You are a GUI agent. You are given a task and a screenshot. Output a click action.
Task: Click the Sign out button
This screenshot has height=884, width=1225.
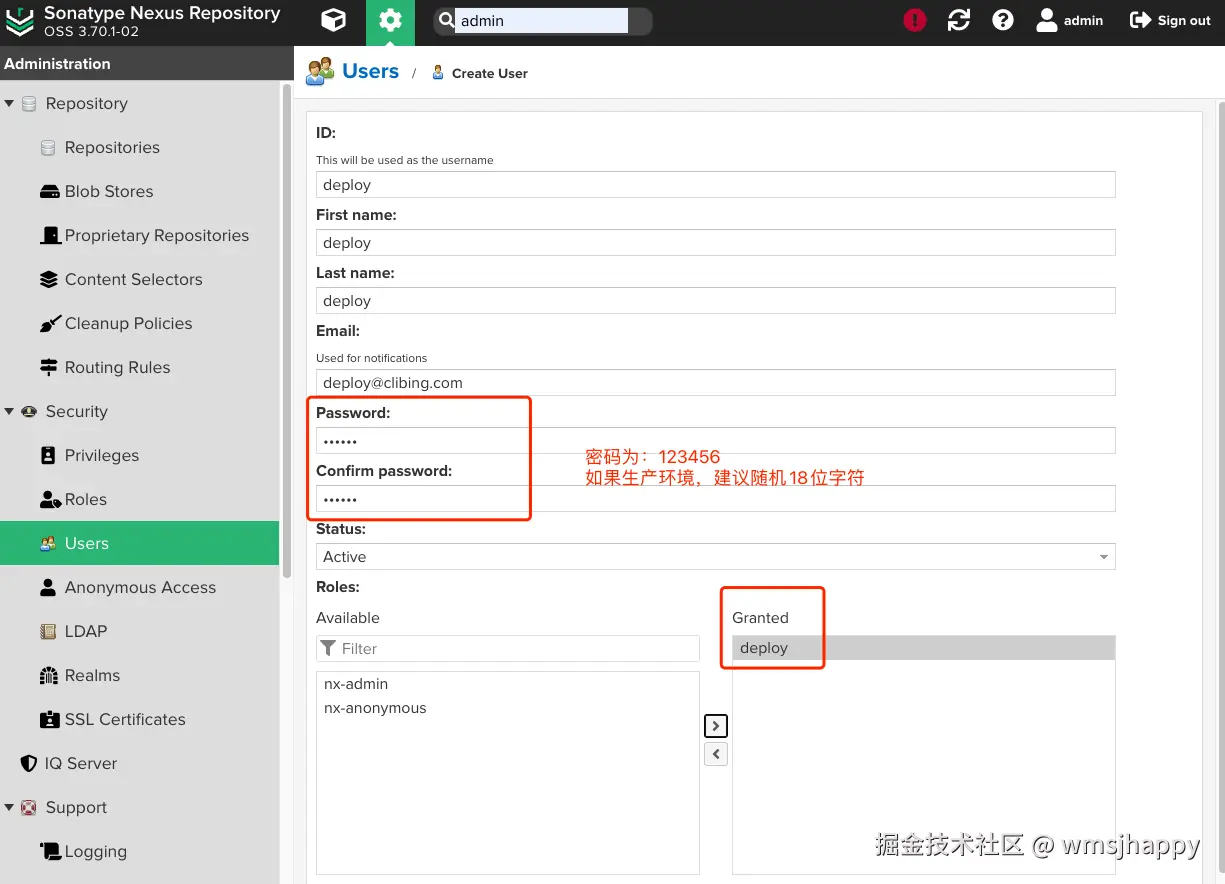tap(1170, 21)
